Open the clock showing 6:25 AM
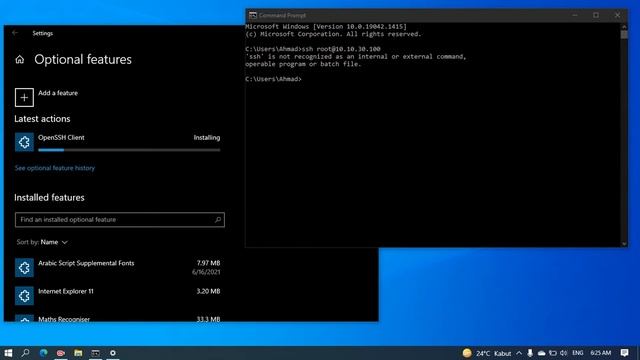 click(x=600, y=353)
